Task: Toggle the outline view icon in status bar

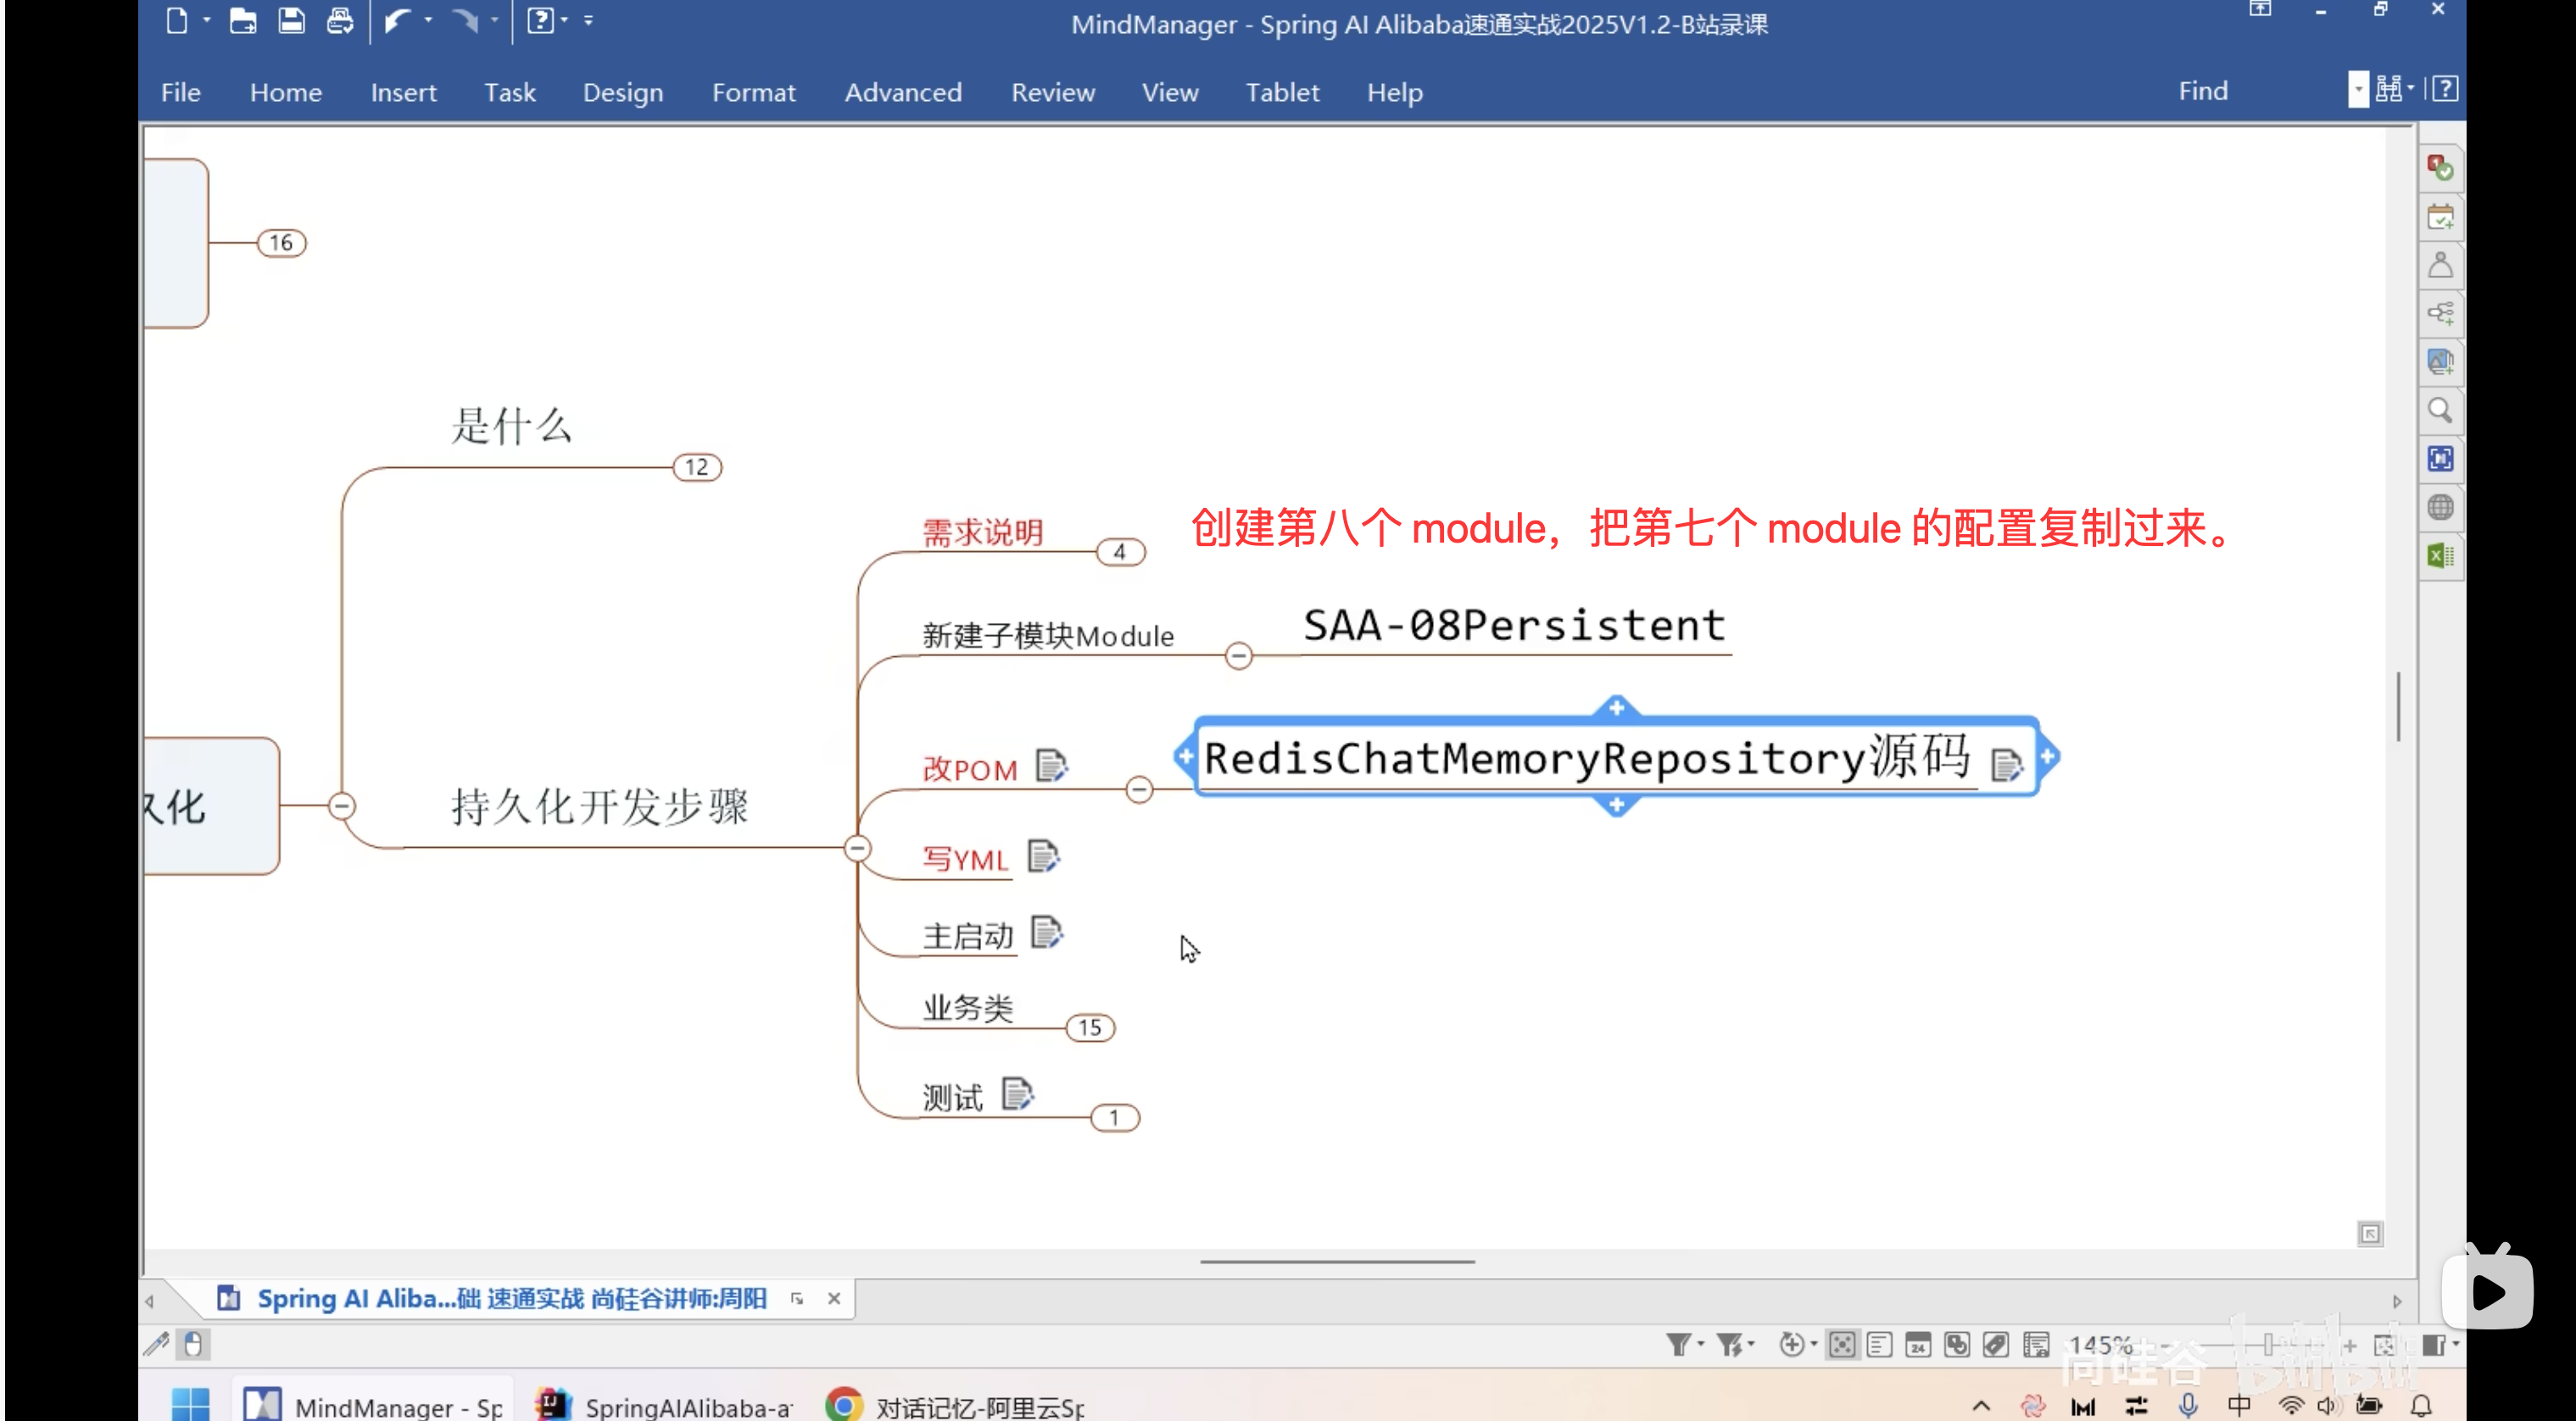Action: coord(1878,1345)
